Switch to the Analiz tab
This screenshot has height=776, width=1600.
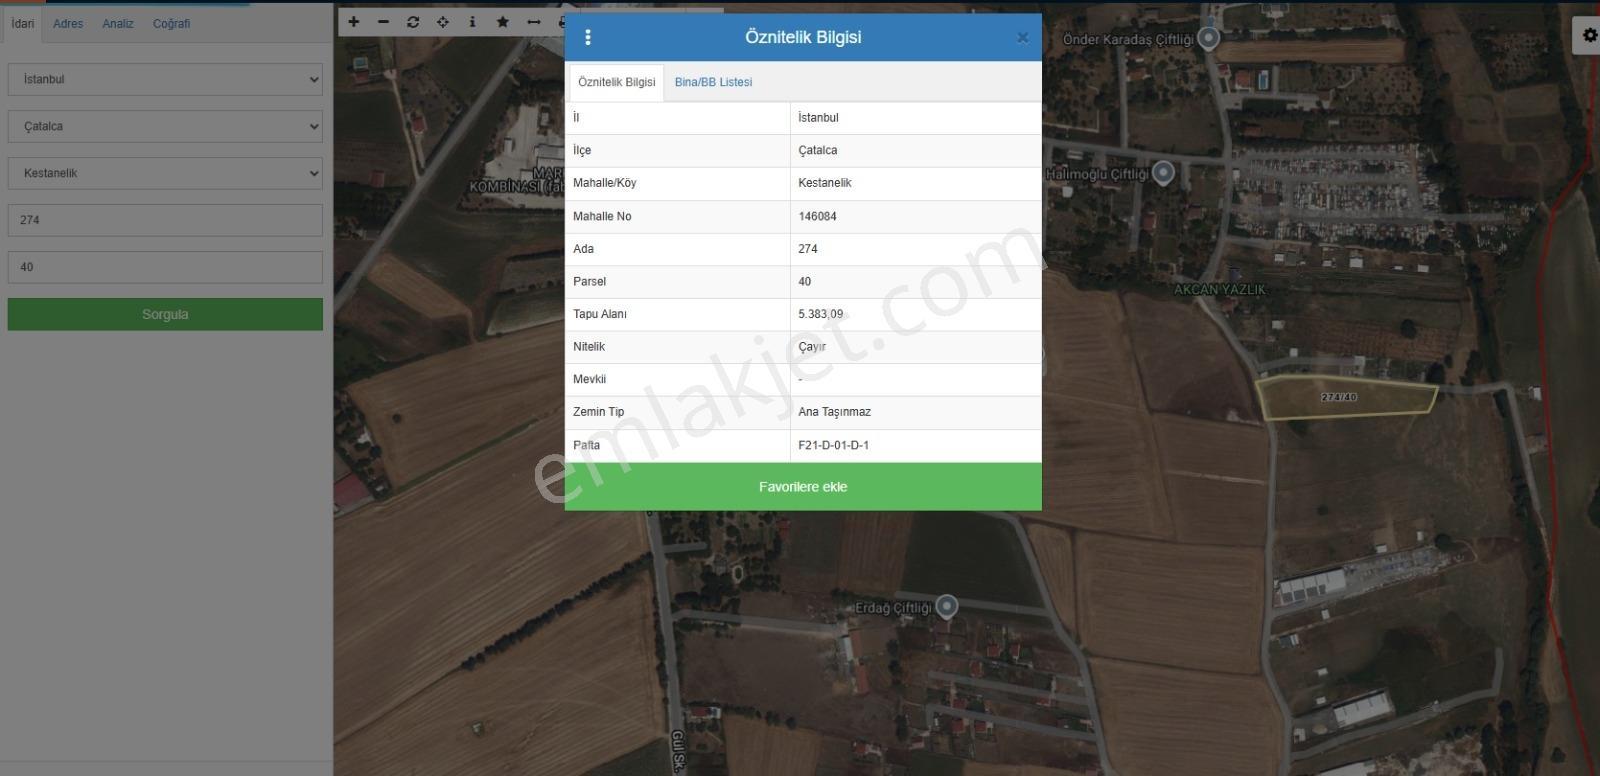[118, 23]
